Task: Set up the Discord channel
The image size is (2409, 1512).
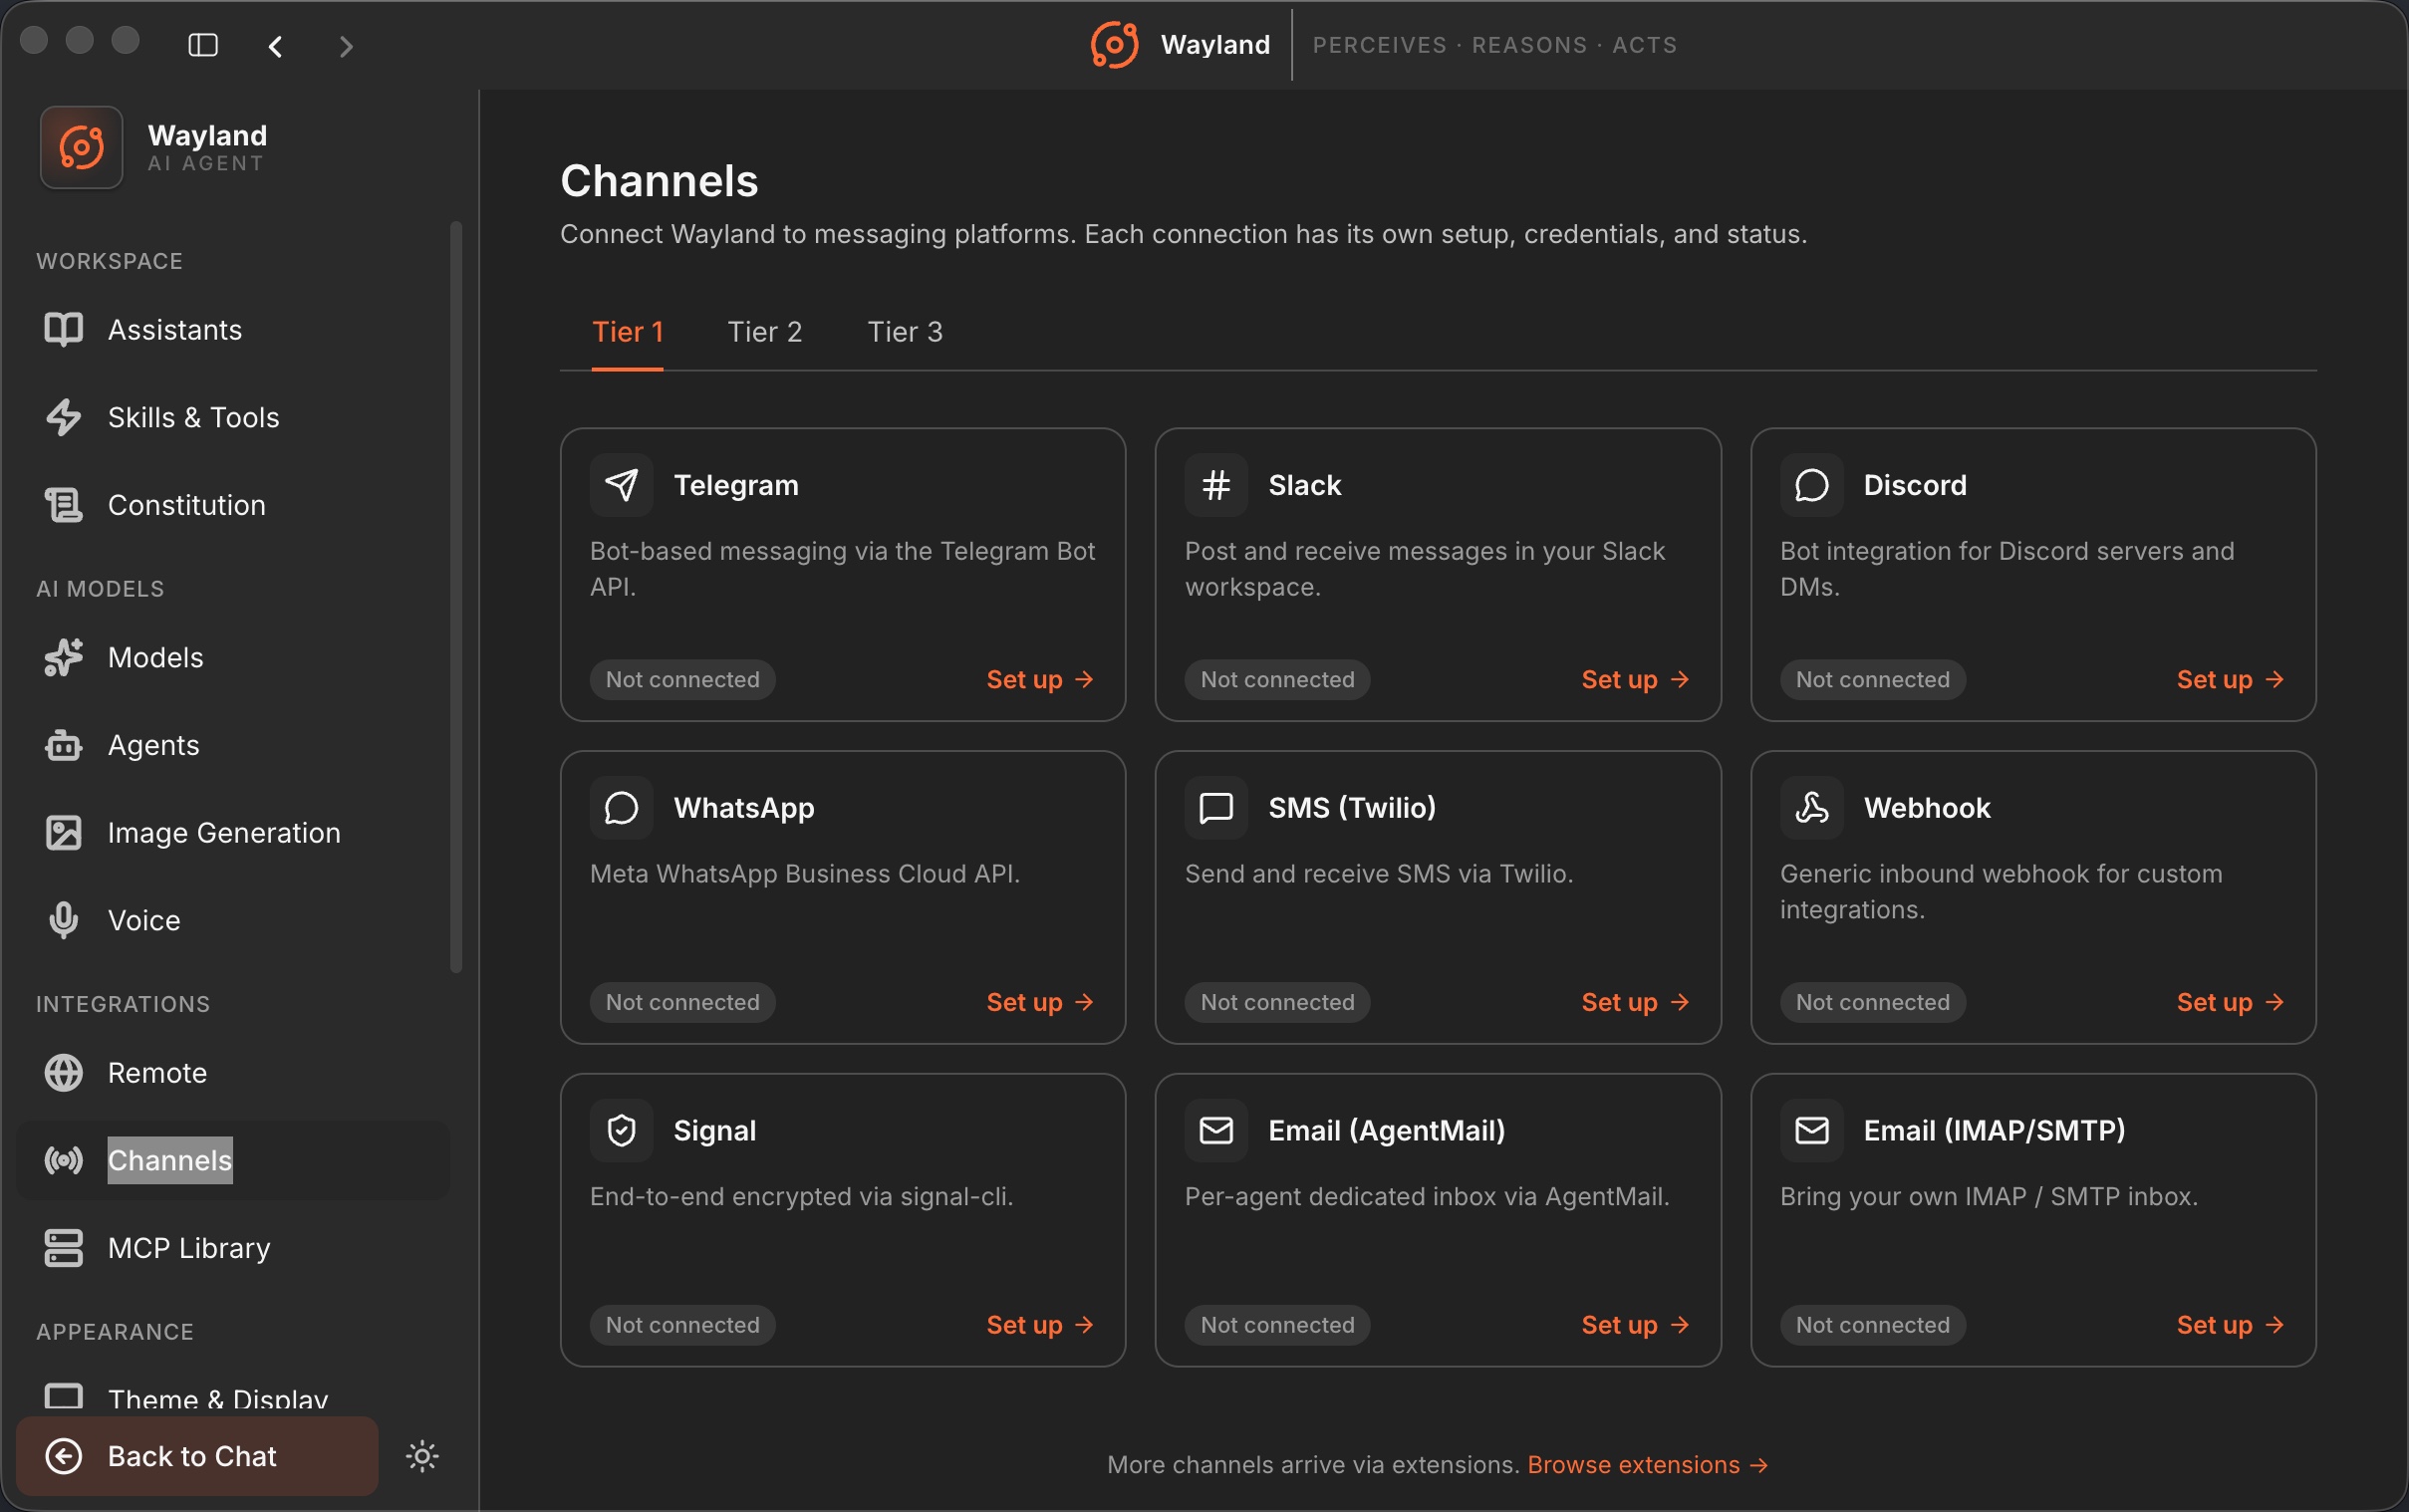Action: pyautogui.click(x=2230, y=680)
